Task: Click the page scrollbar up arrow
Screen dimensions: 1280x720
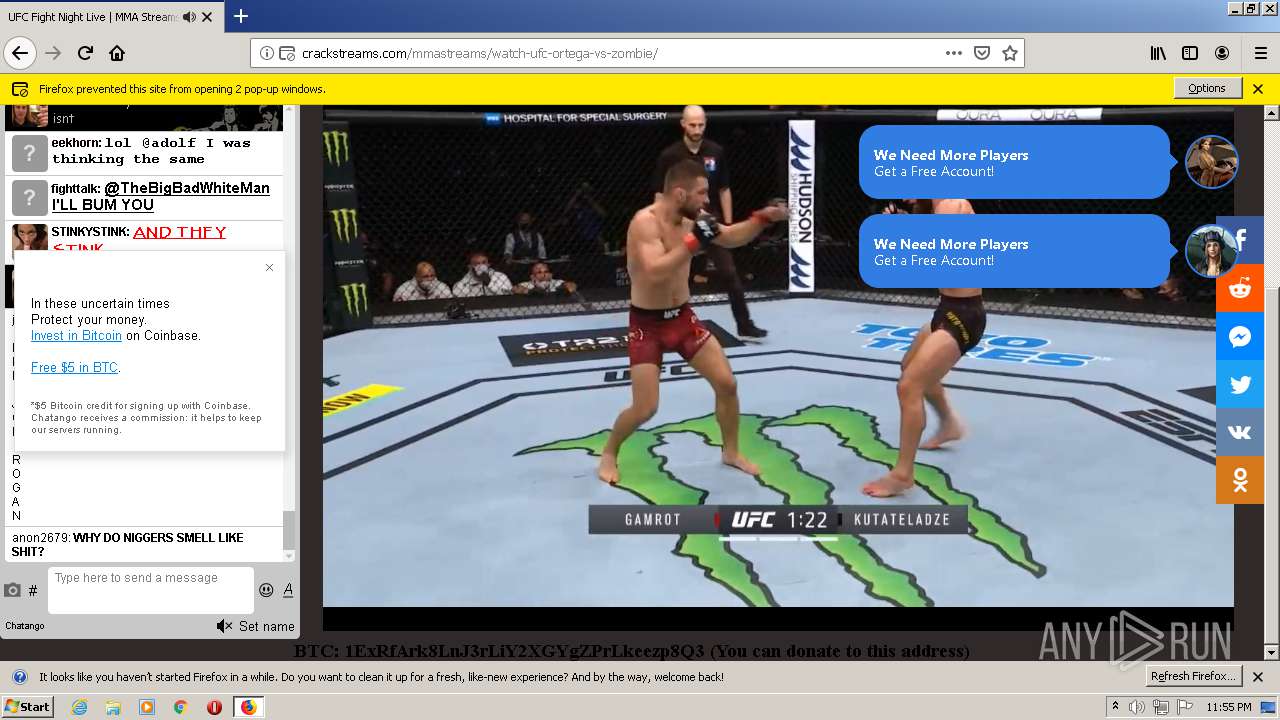Action: [x=1271, y=113]
